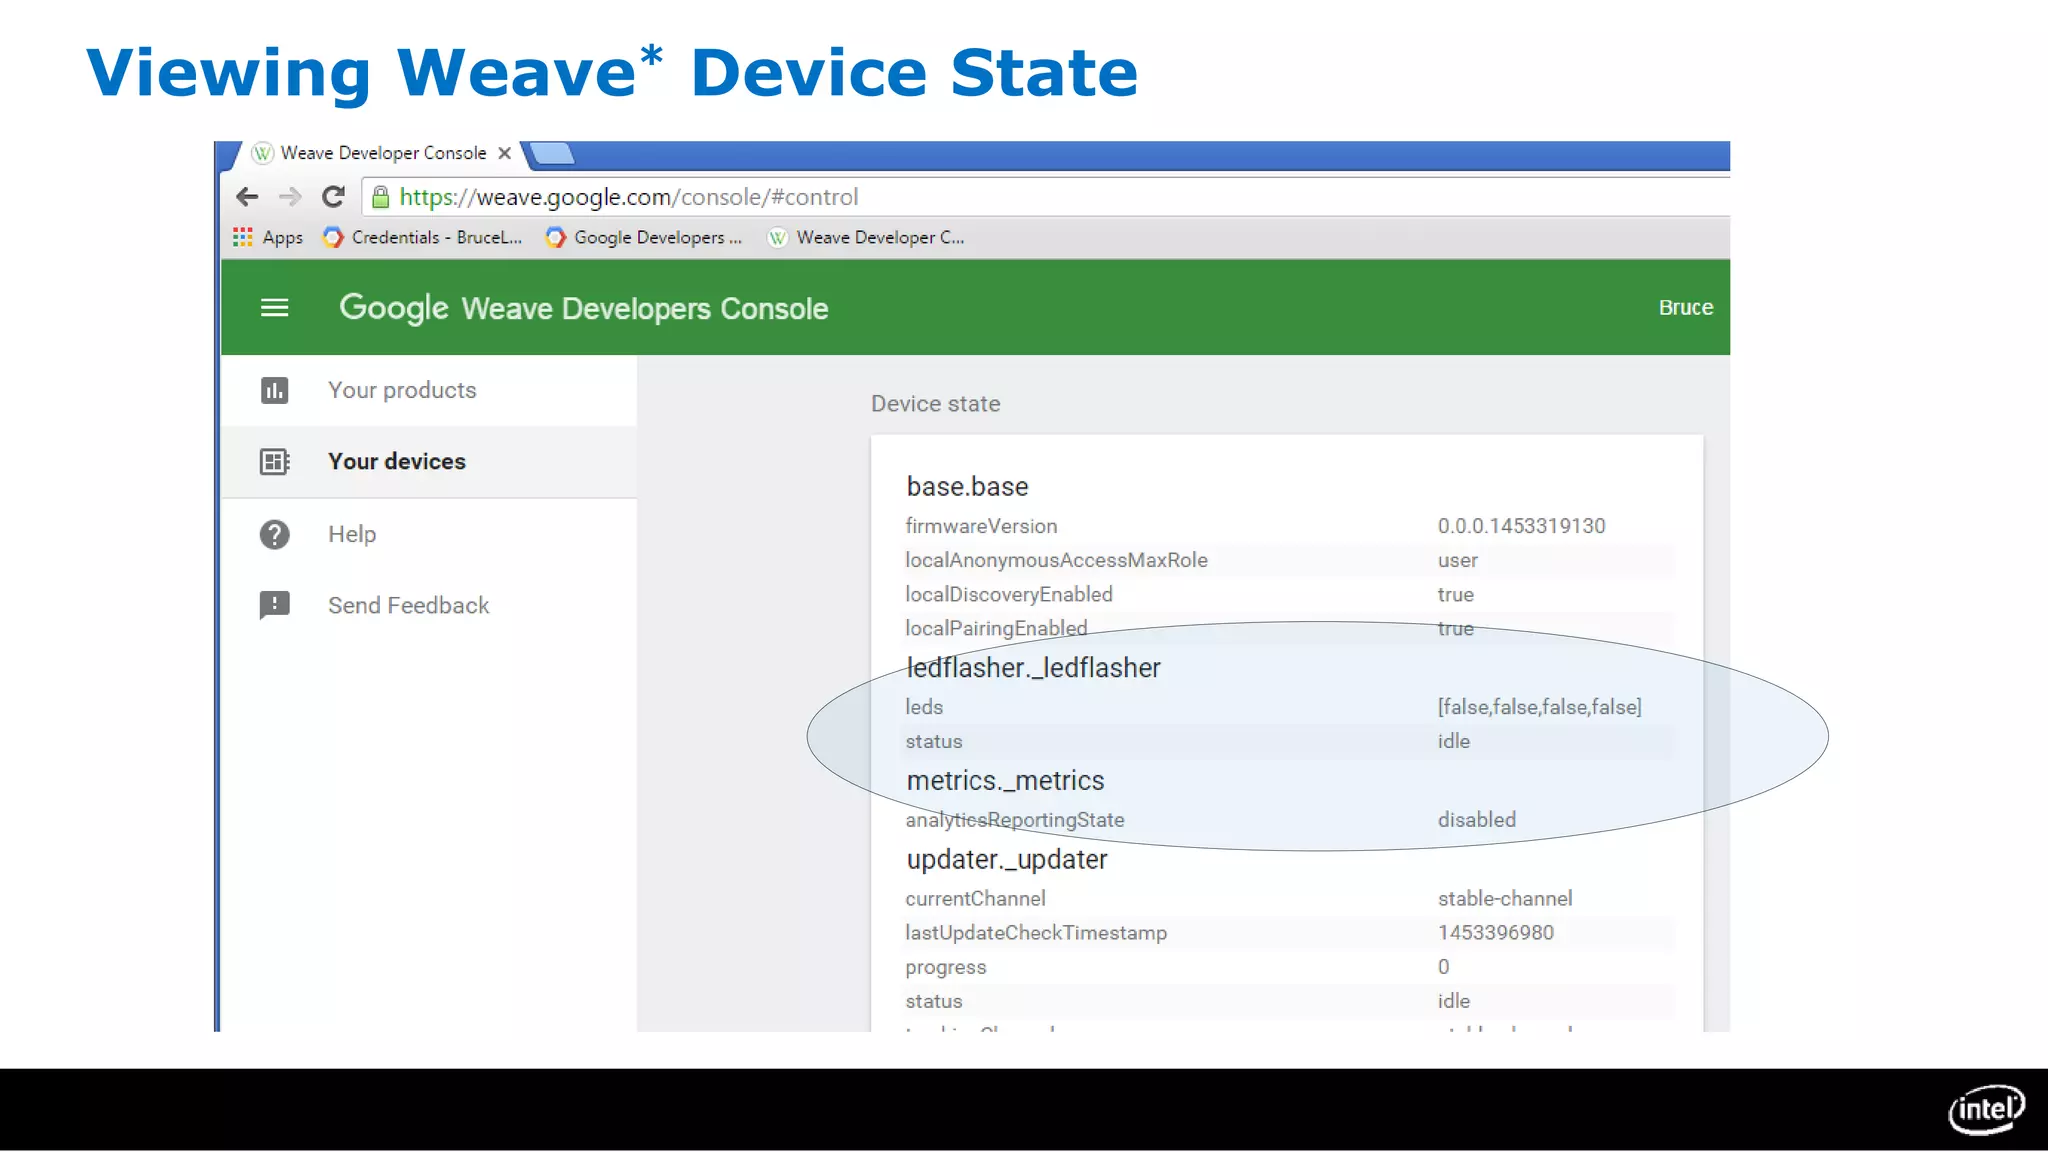Open the hamburger navigation menu

274,308
